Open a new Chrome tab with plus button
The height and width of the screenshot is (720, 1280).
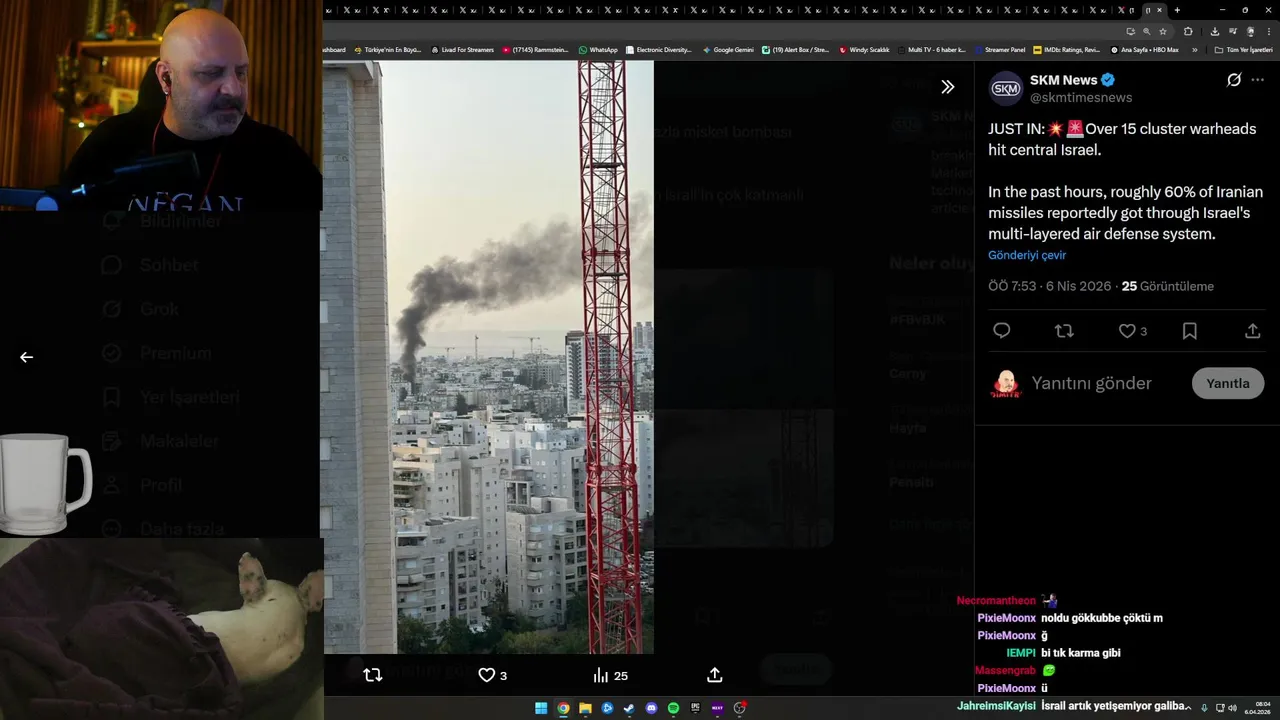pyautogui.click(x=1177, y=10)
